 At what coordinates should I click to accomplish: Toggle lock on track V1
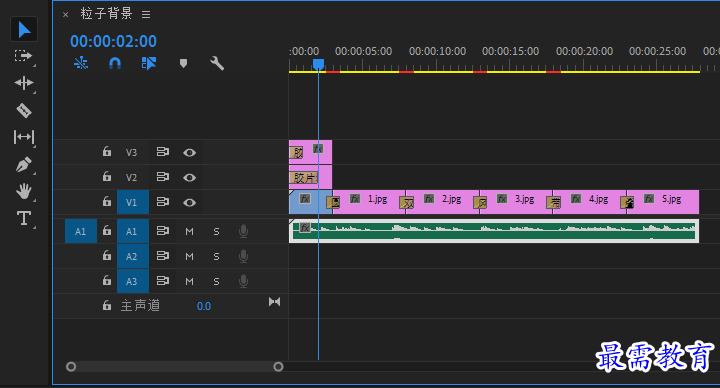(x=107, y=201)
